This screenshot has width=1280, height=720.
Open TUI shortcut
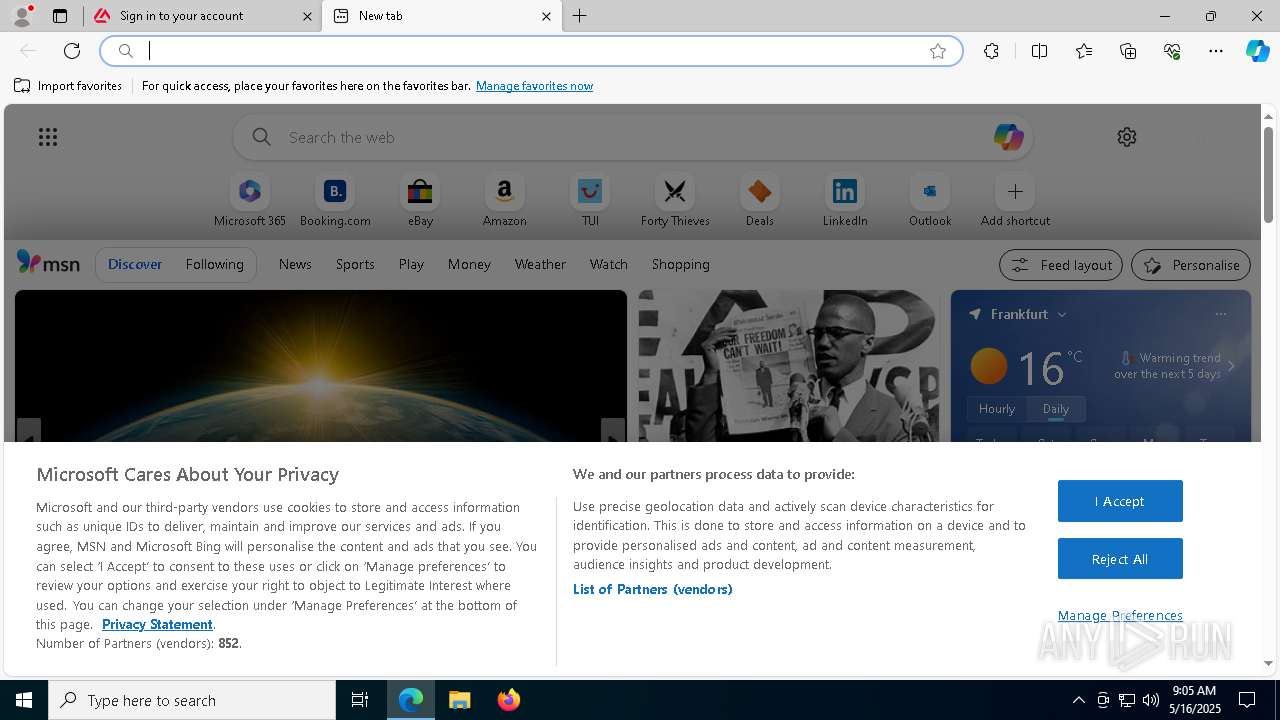tap(590, 201)
